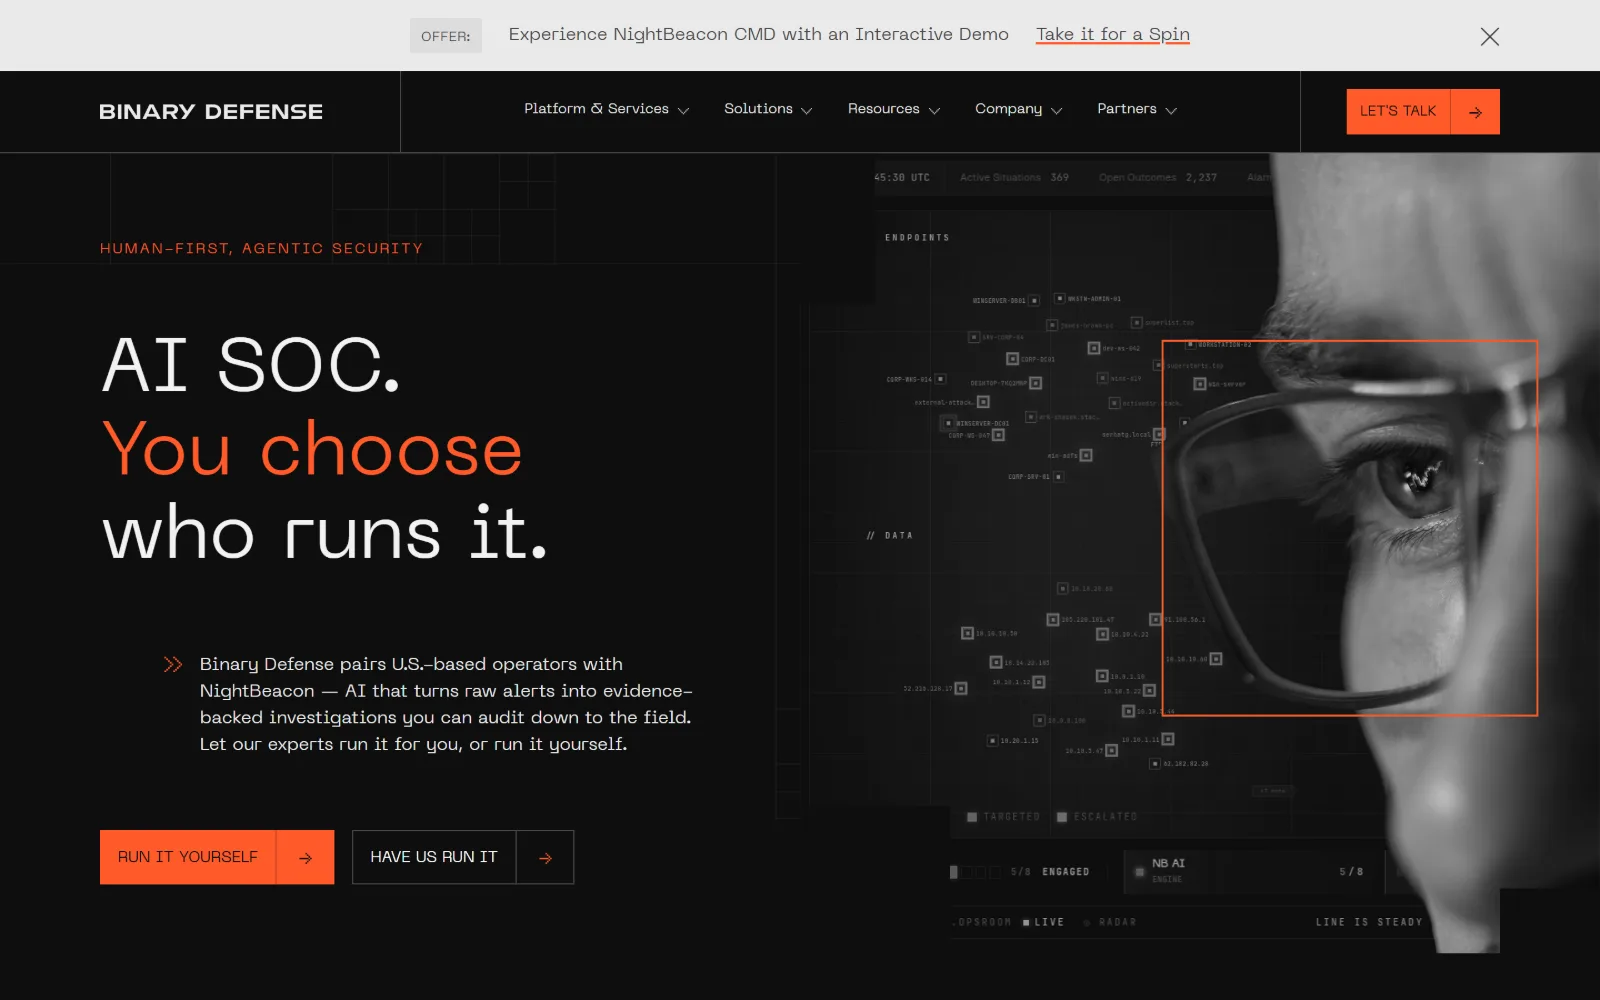
Task: Click the 'Active Situations 369' counter
Action: tap(1014, 178)
